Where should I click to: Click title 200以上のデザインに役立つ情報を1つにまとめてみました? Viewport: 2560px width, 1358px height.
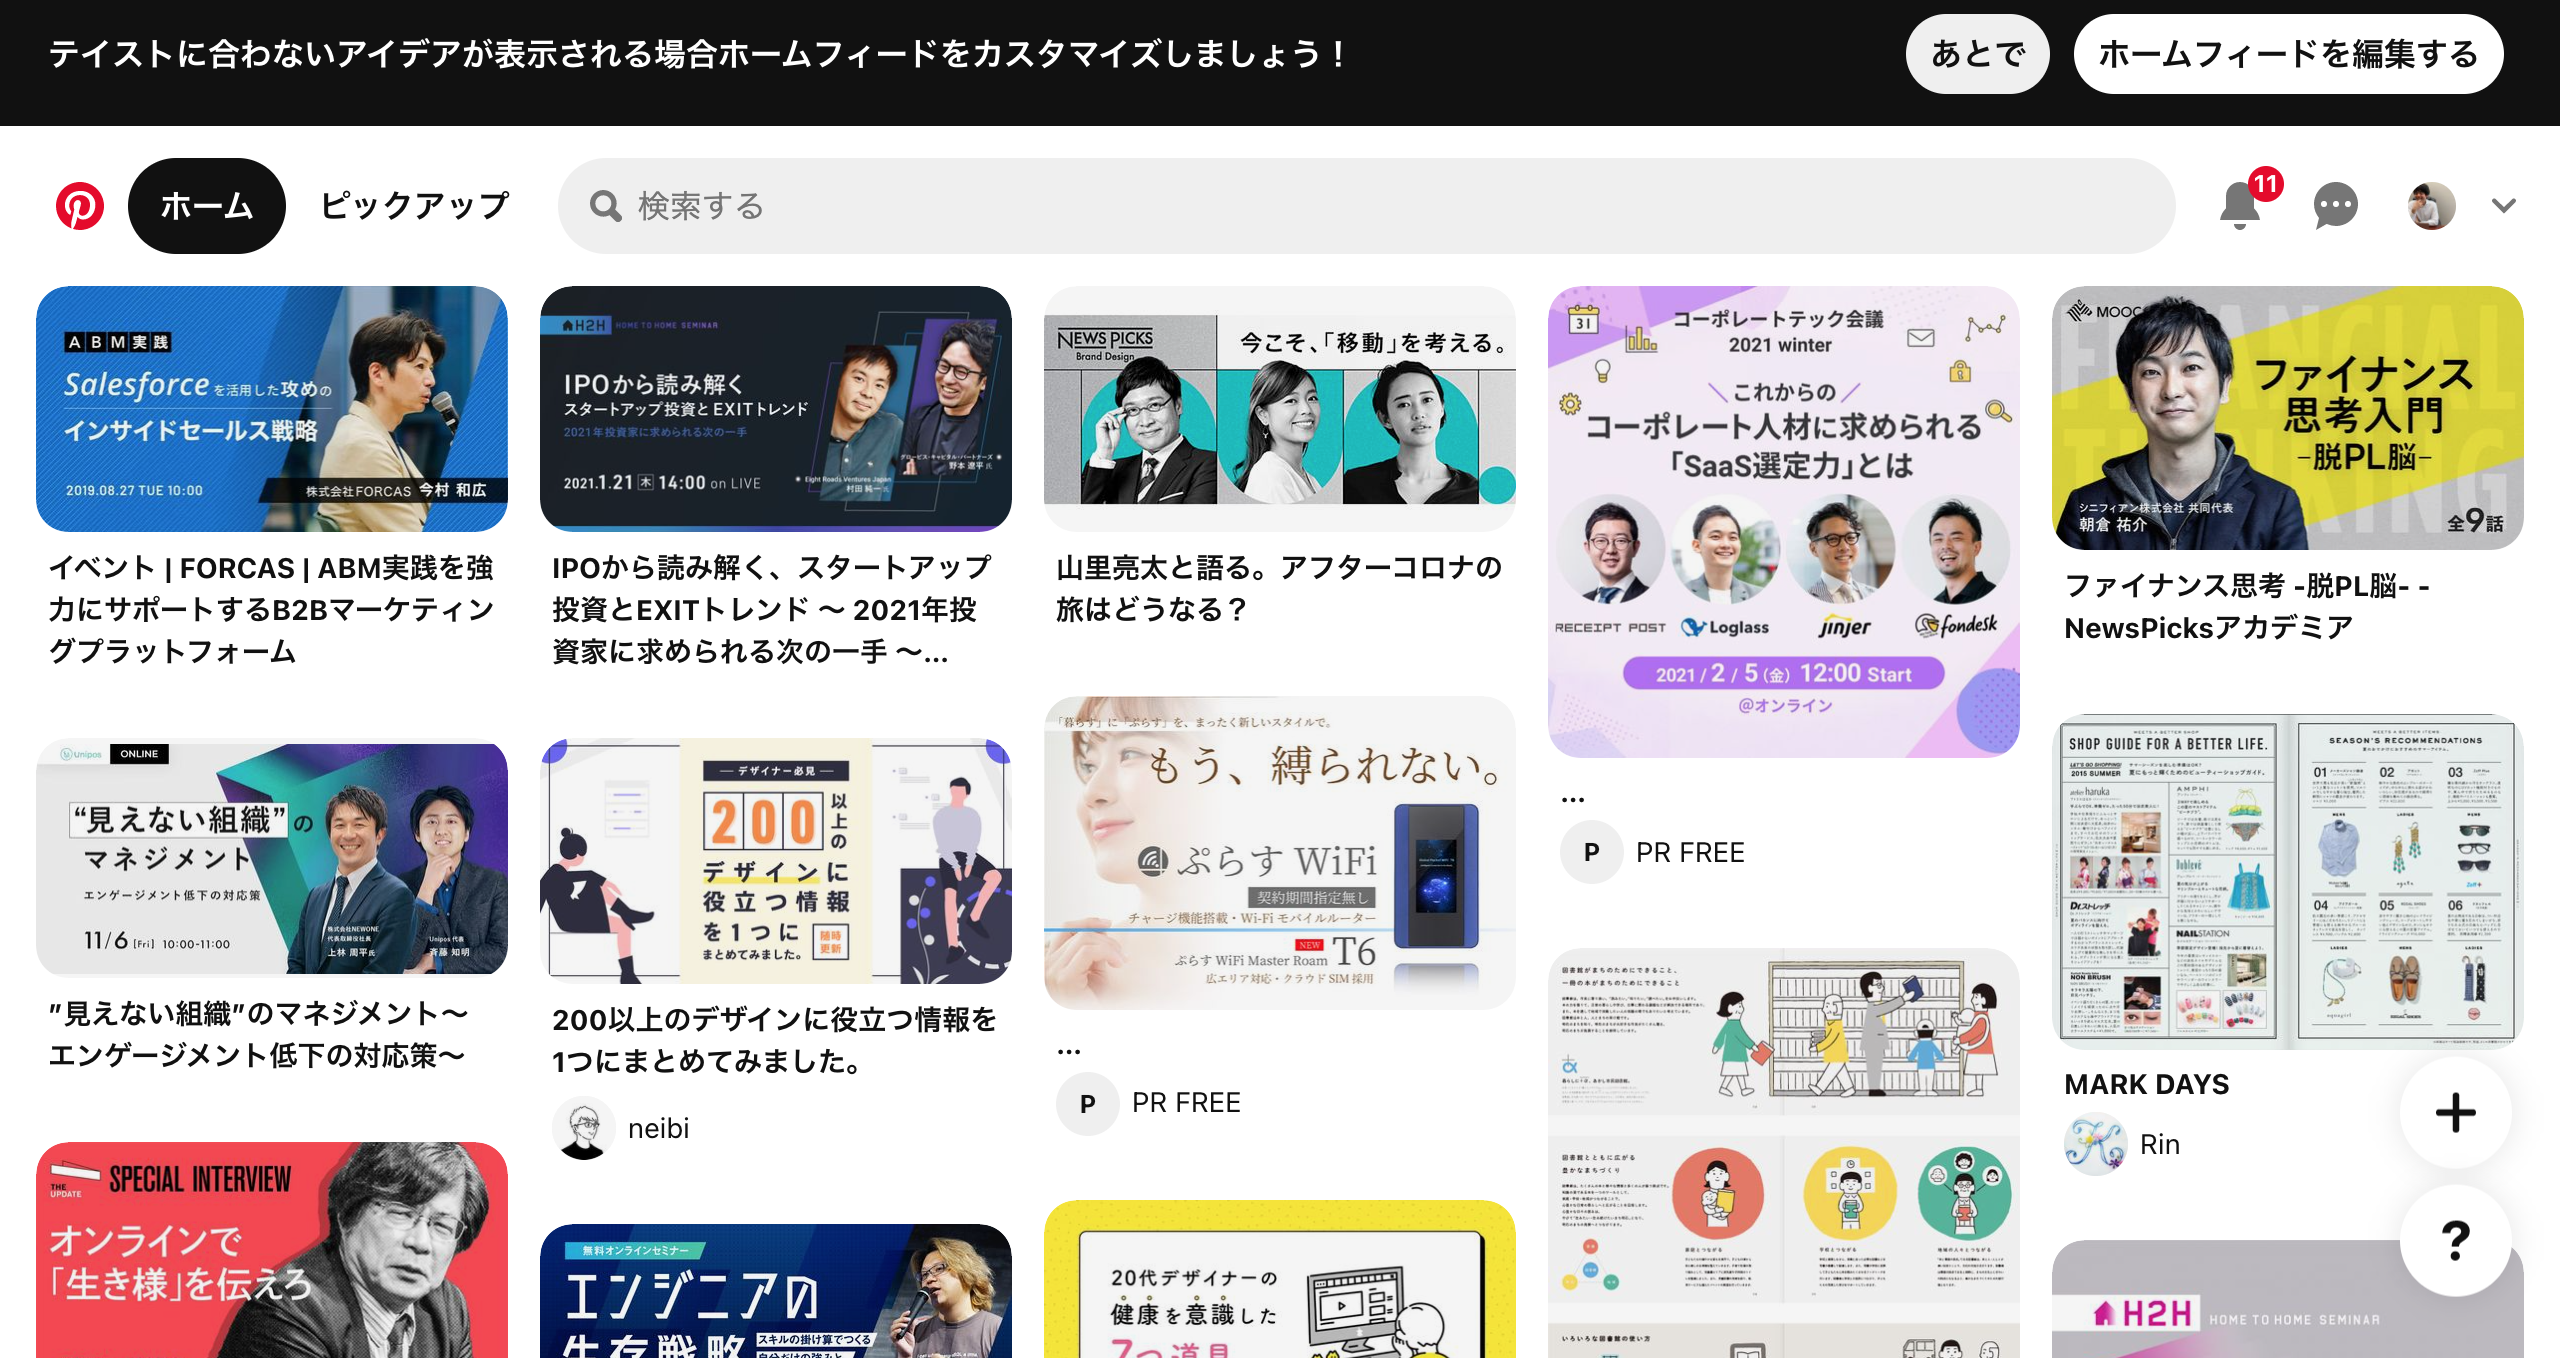(x=775, y=1040)
